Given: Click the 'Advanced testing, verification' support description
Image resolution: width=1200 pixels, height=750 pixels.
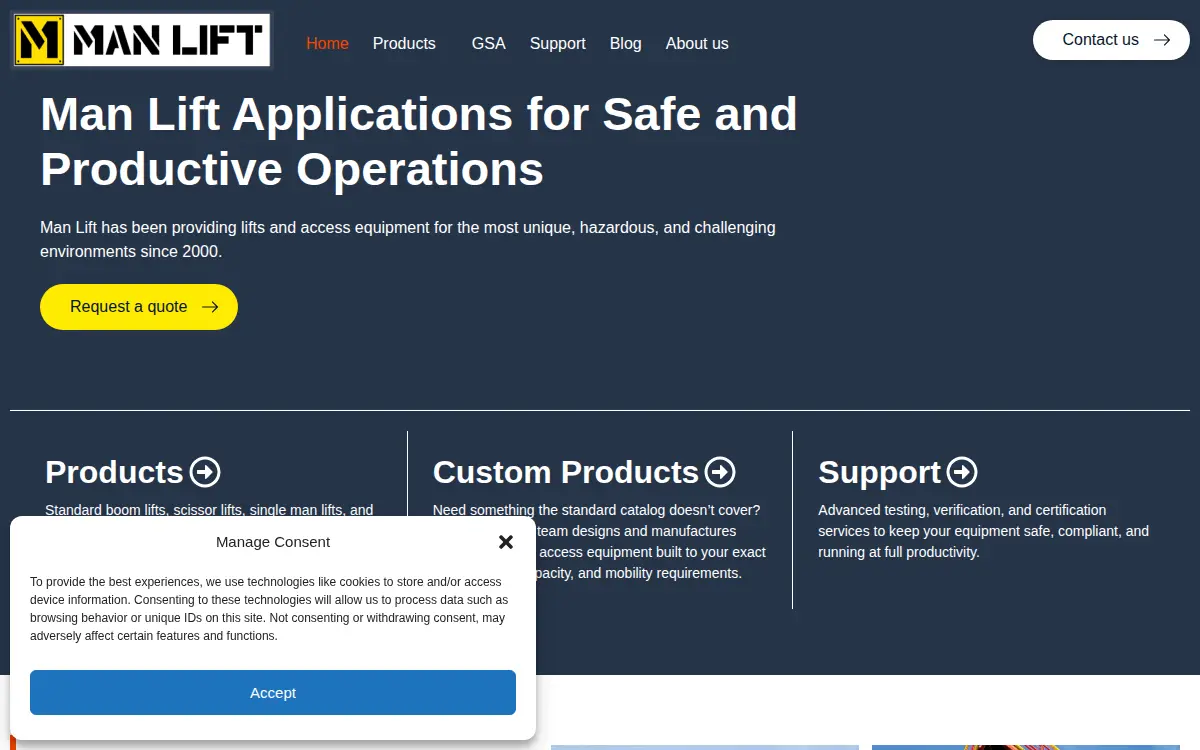Looking at the screenshot, I should tap(983, 531).
